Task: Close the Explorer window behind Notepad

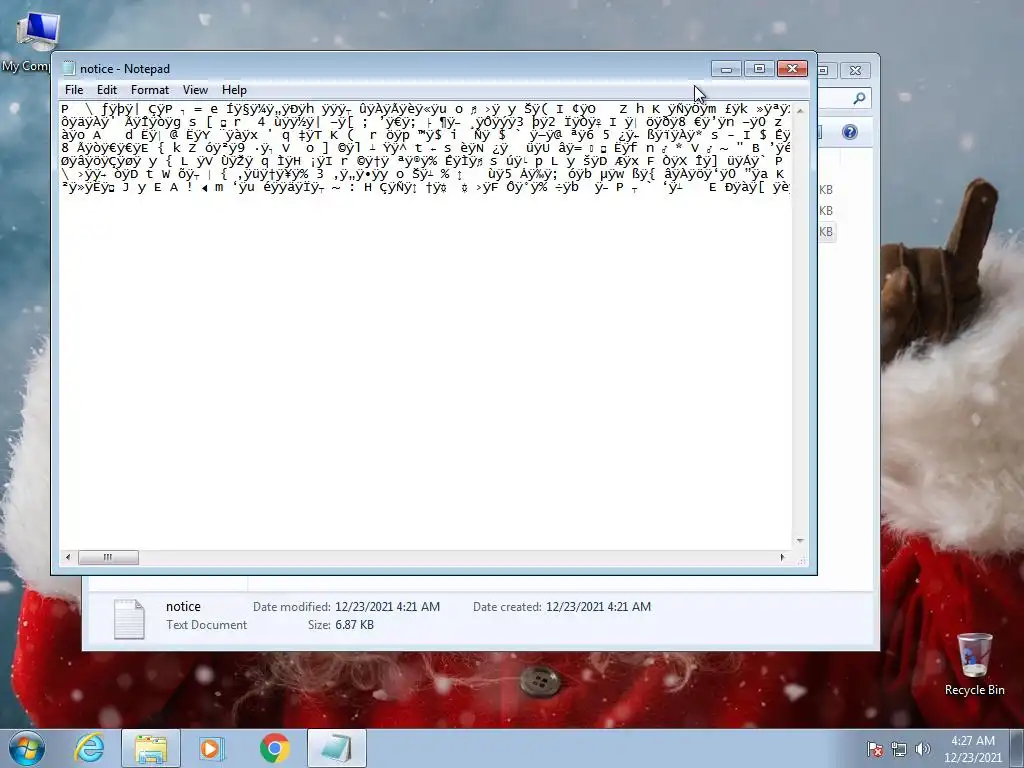Action: point(855,70)
